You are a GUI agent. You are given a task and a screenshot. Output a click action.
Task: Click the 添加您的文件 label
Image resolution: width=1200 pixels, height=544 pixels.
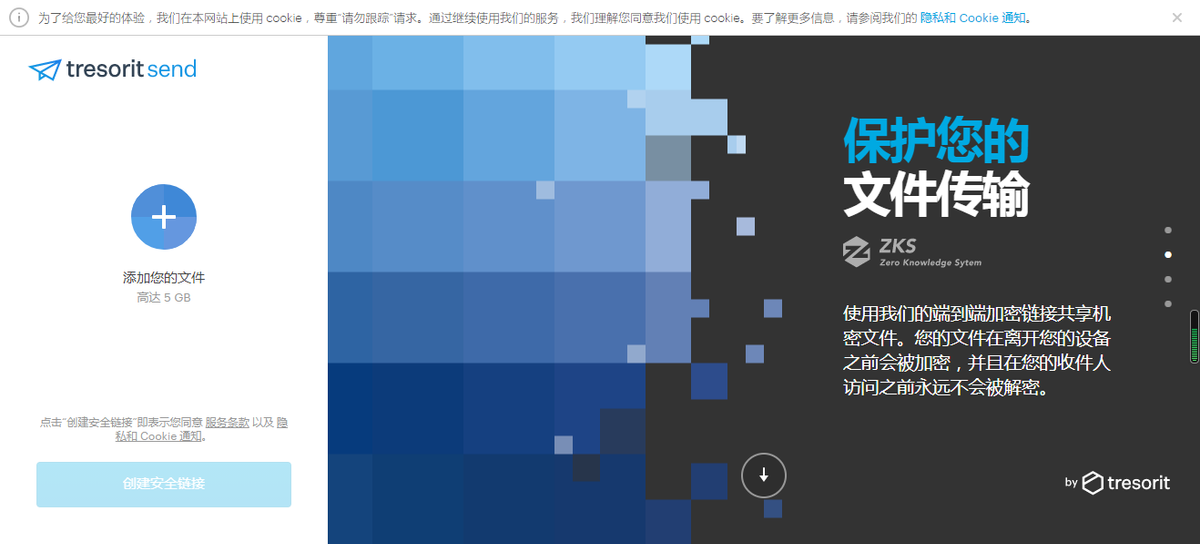point(164,278)
